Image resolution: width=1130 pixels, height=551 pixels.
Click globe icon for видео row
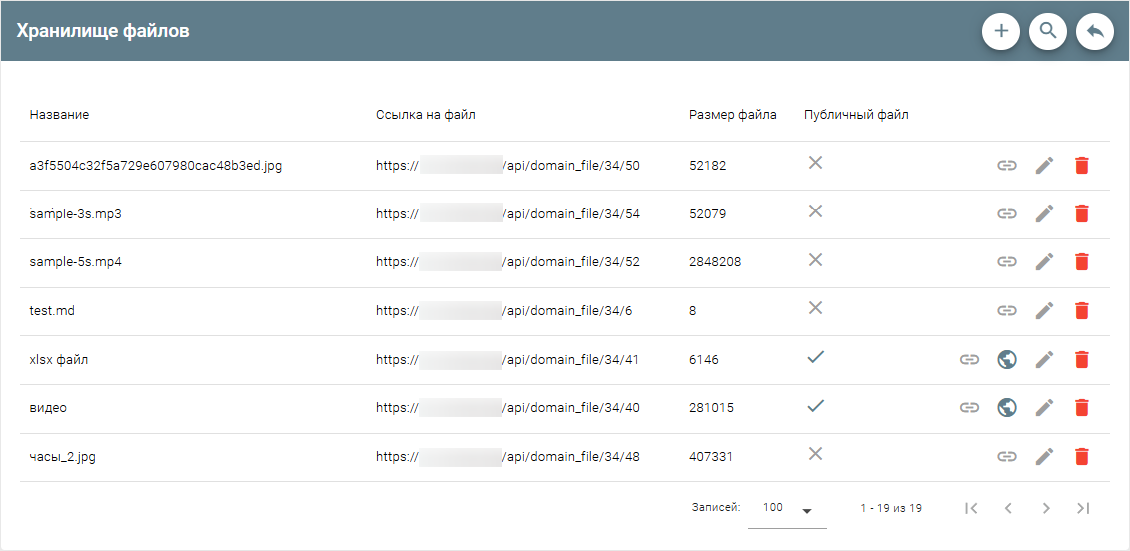(1007, 407)
